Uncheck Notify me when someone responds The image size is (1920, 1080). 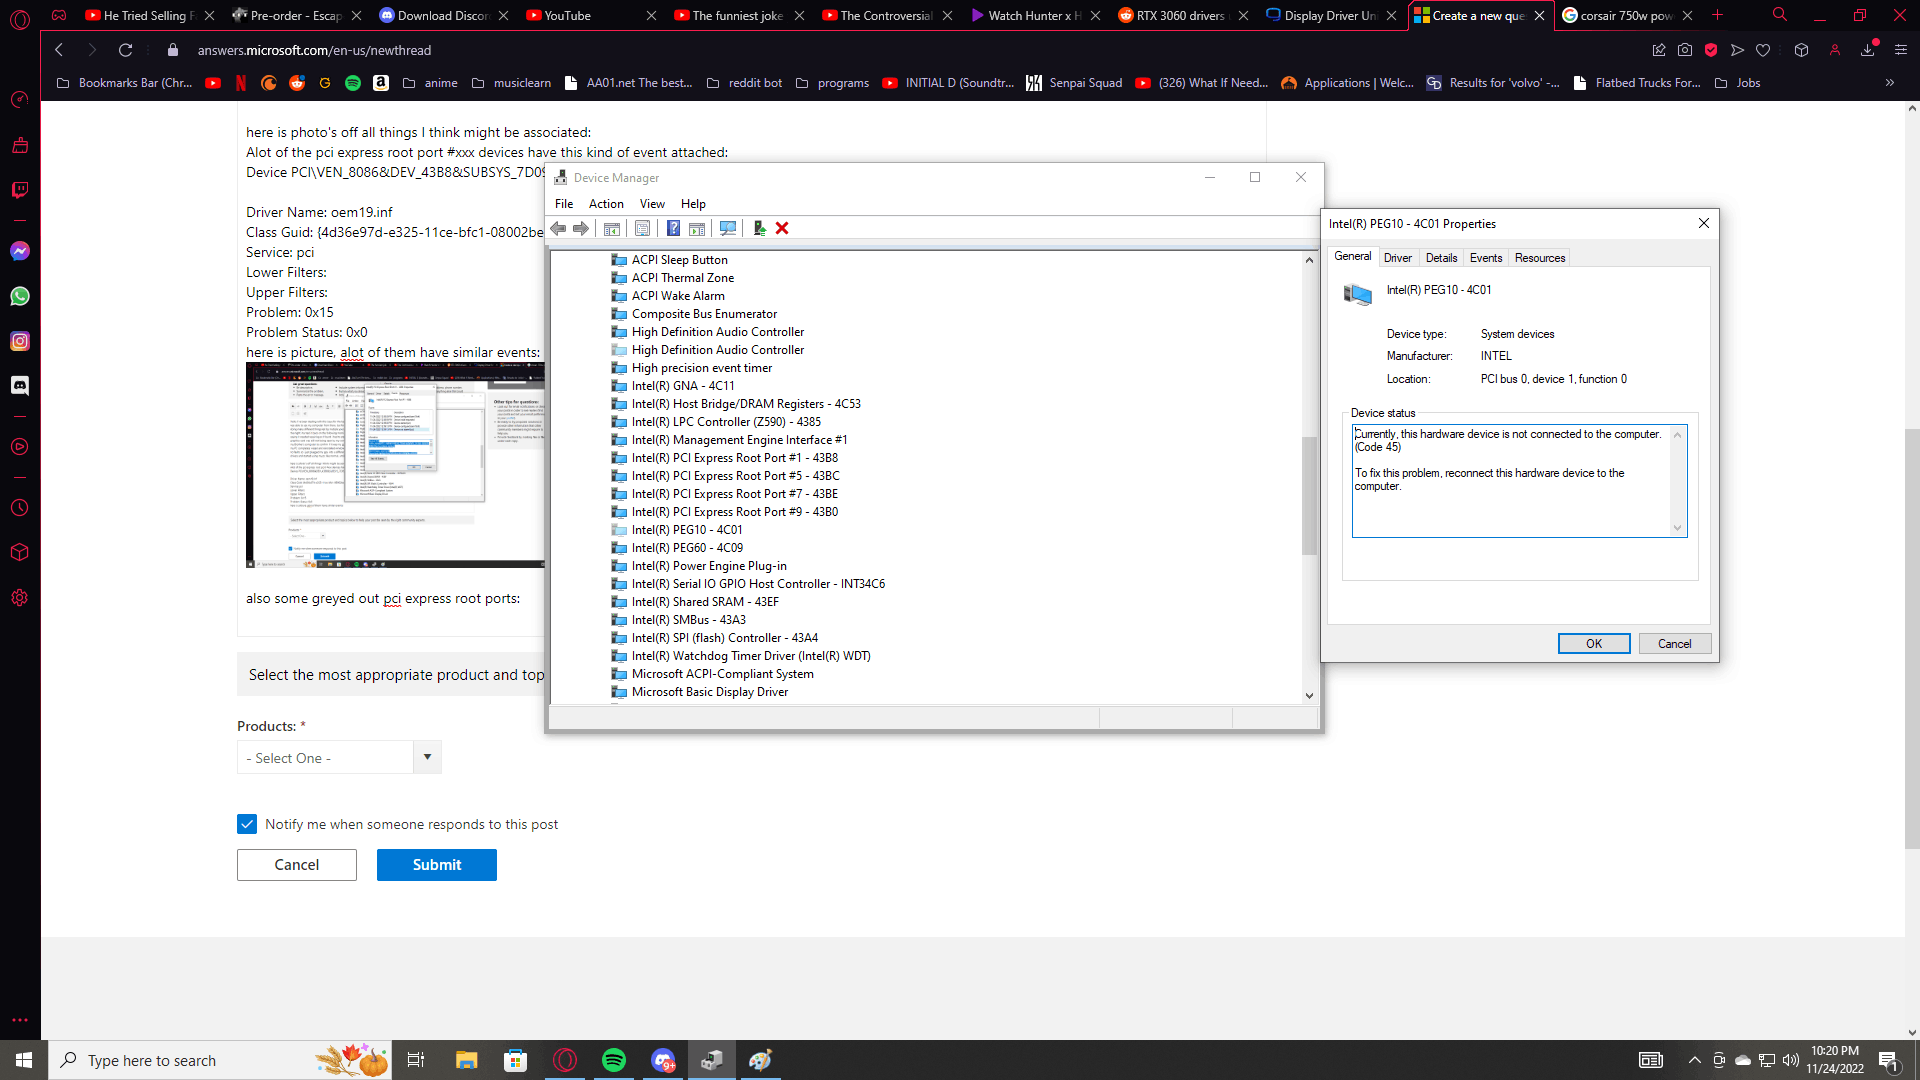pos(247,824)
